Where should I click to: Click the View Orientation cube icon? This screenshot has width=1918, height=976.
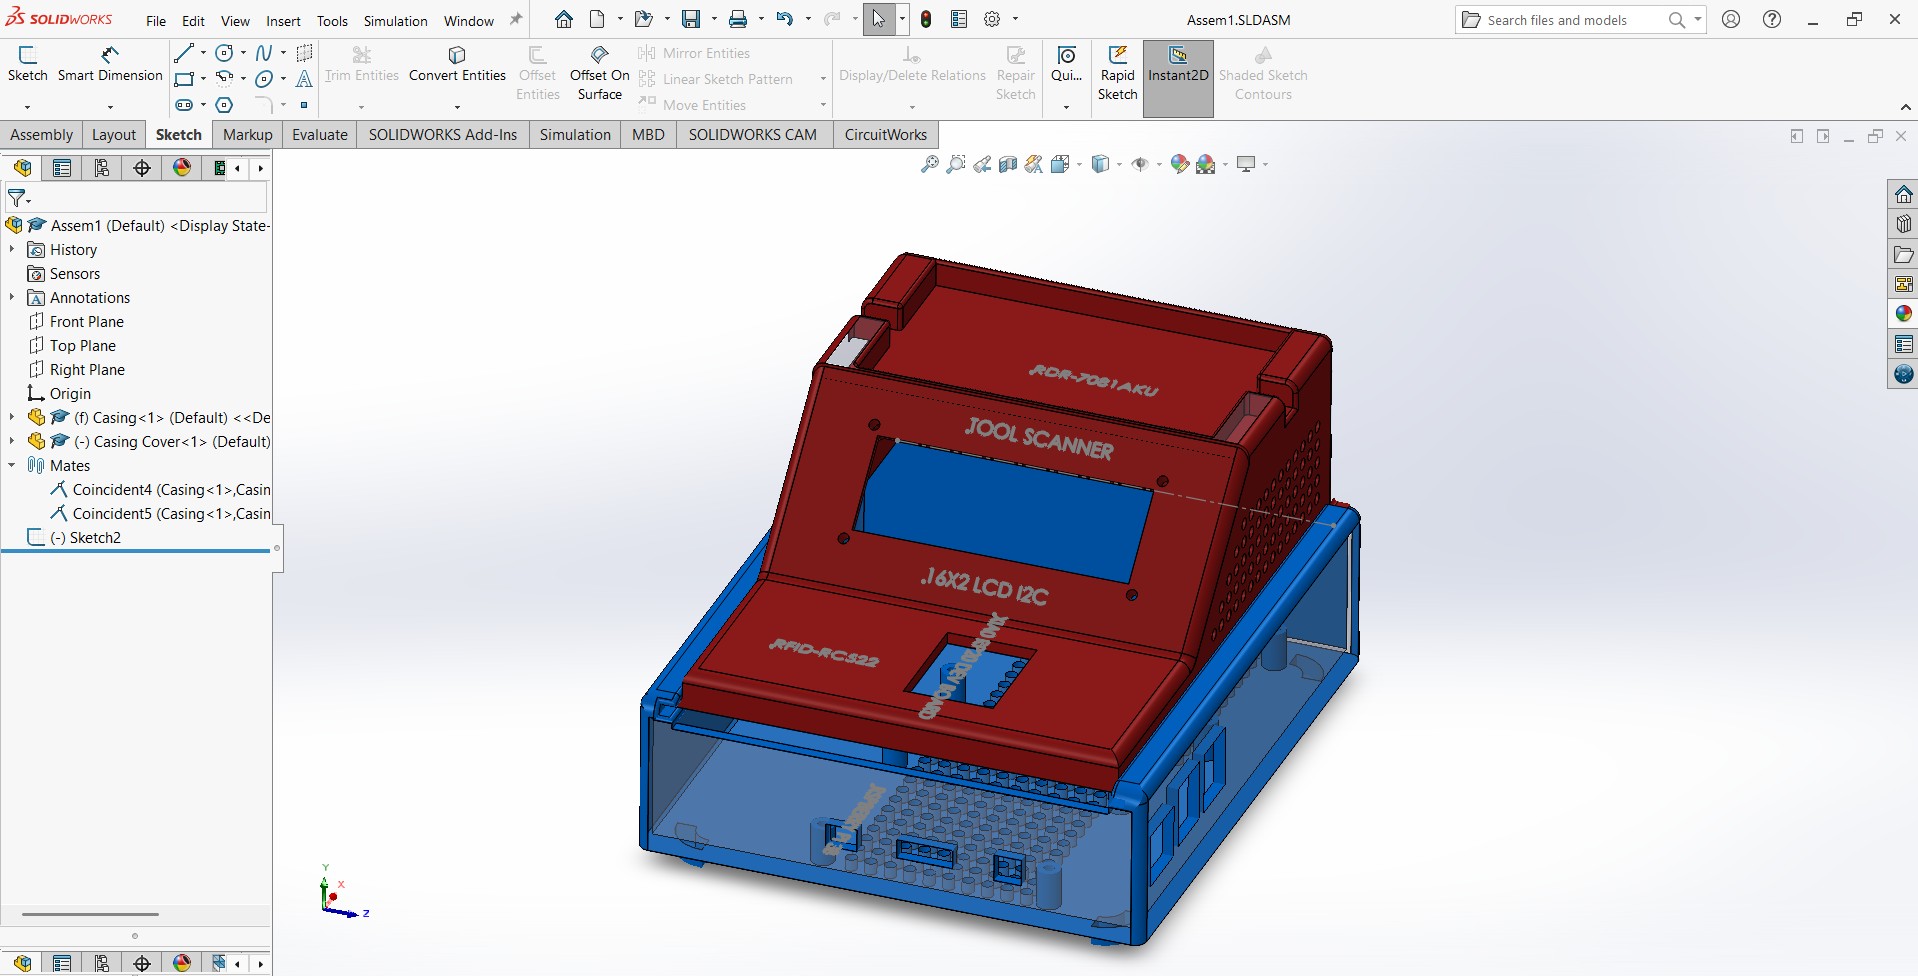[1060, 164]
